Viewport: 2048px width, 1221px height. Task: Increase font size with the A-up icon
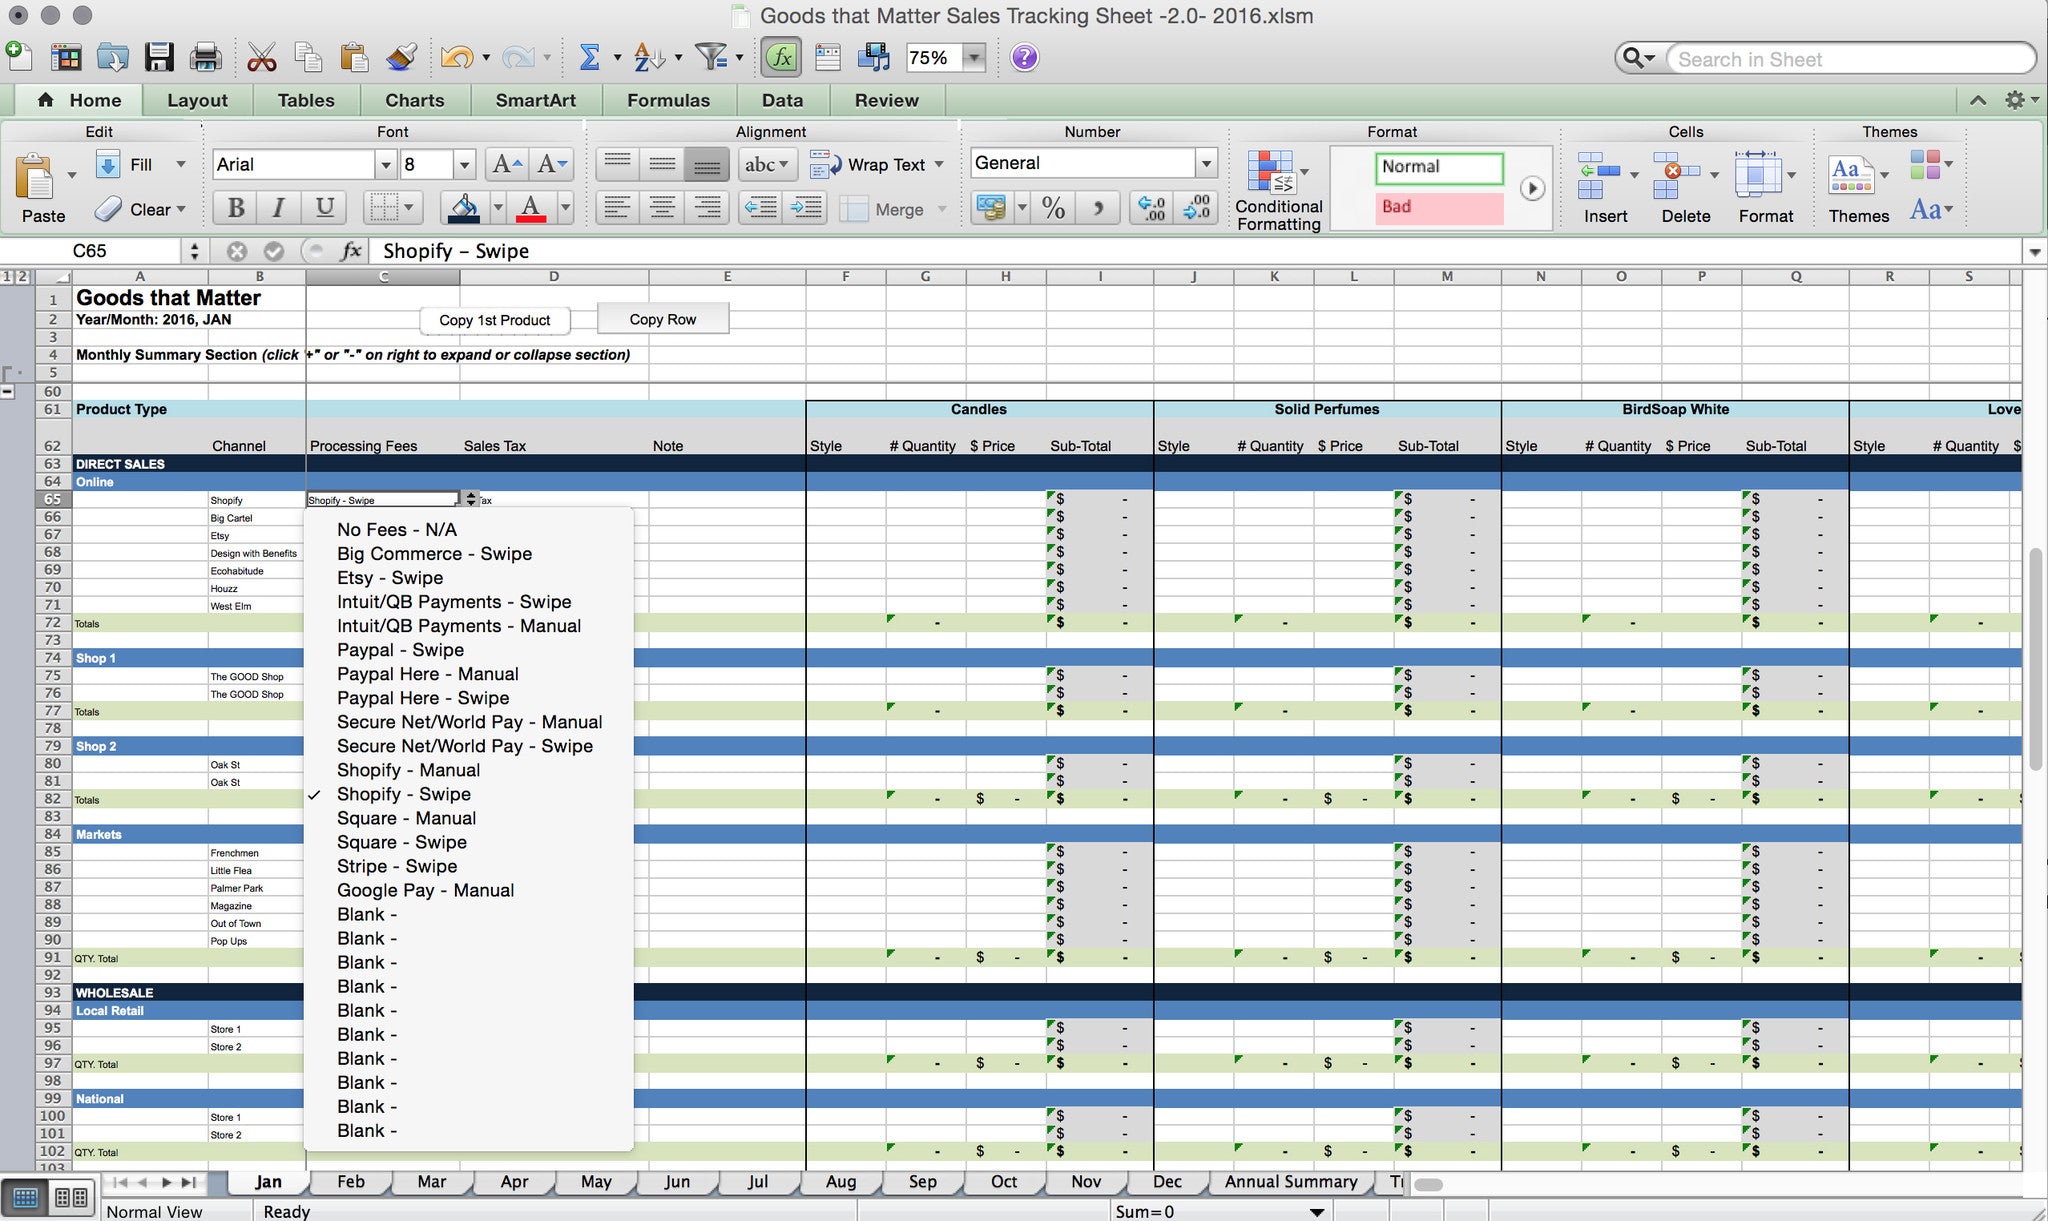[506, 164]
